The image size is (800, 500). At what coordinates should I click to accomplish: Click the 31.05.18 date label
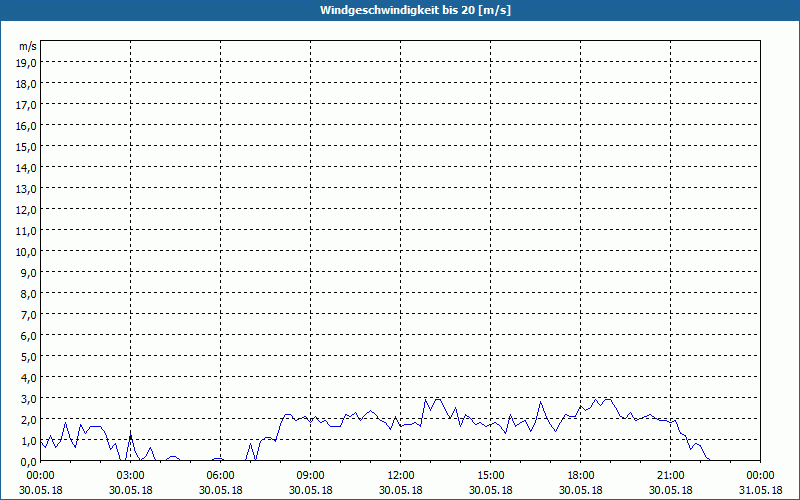click(760, 490)
